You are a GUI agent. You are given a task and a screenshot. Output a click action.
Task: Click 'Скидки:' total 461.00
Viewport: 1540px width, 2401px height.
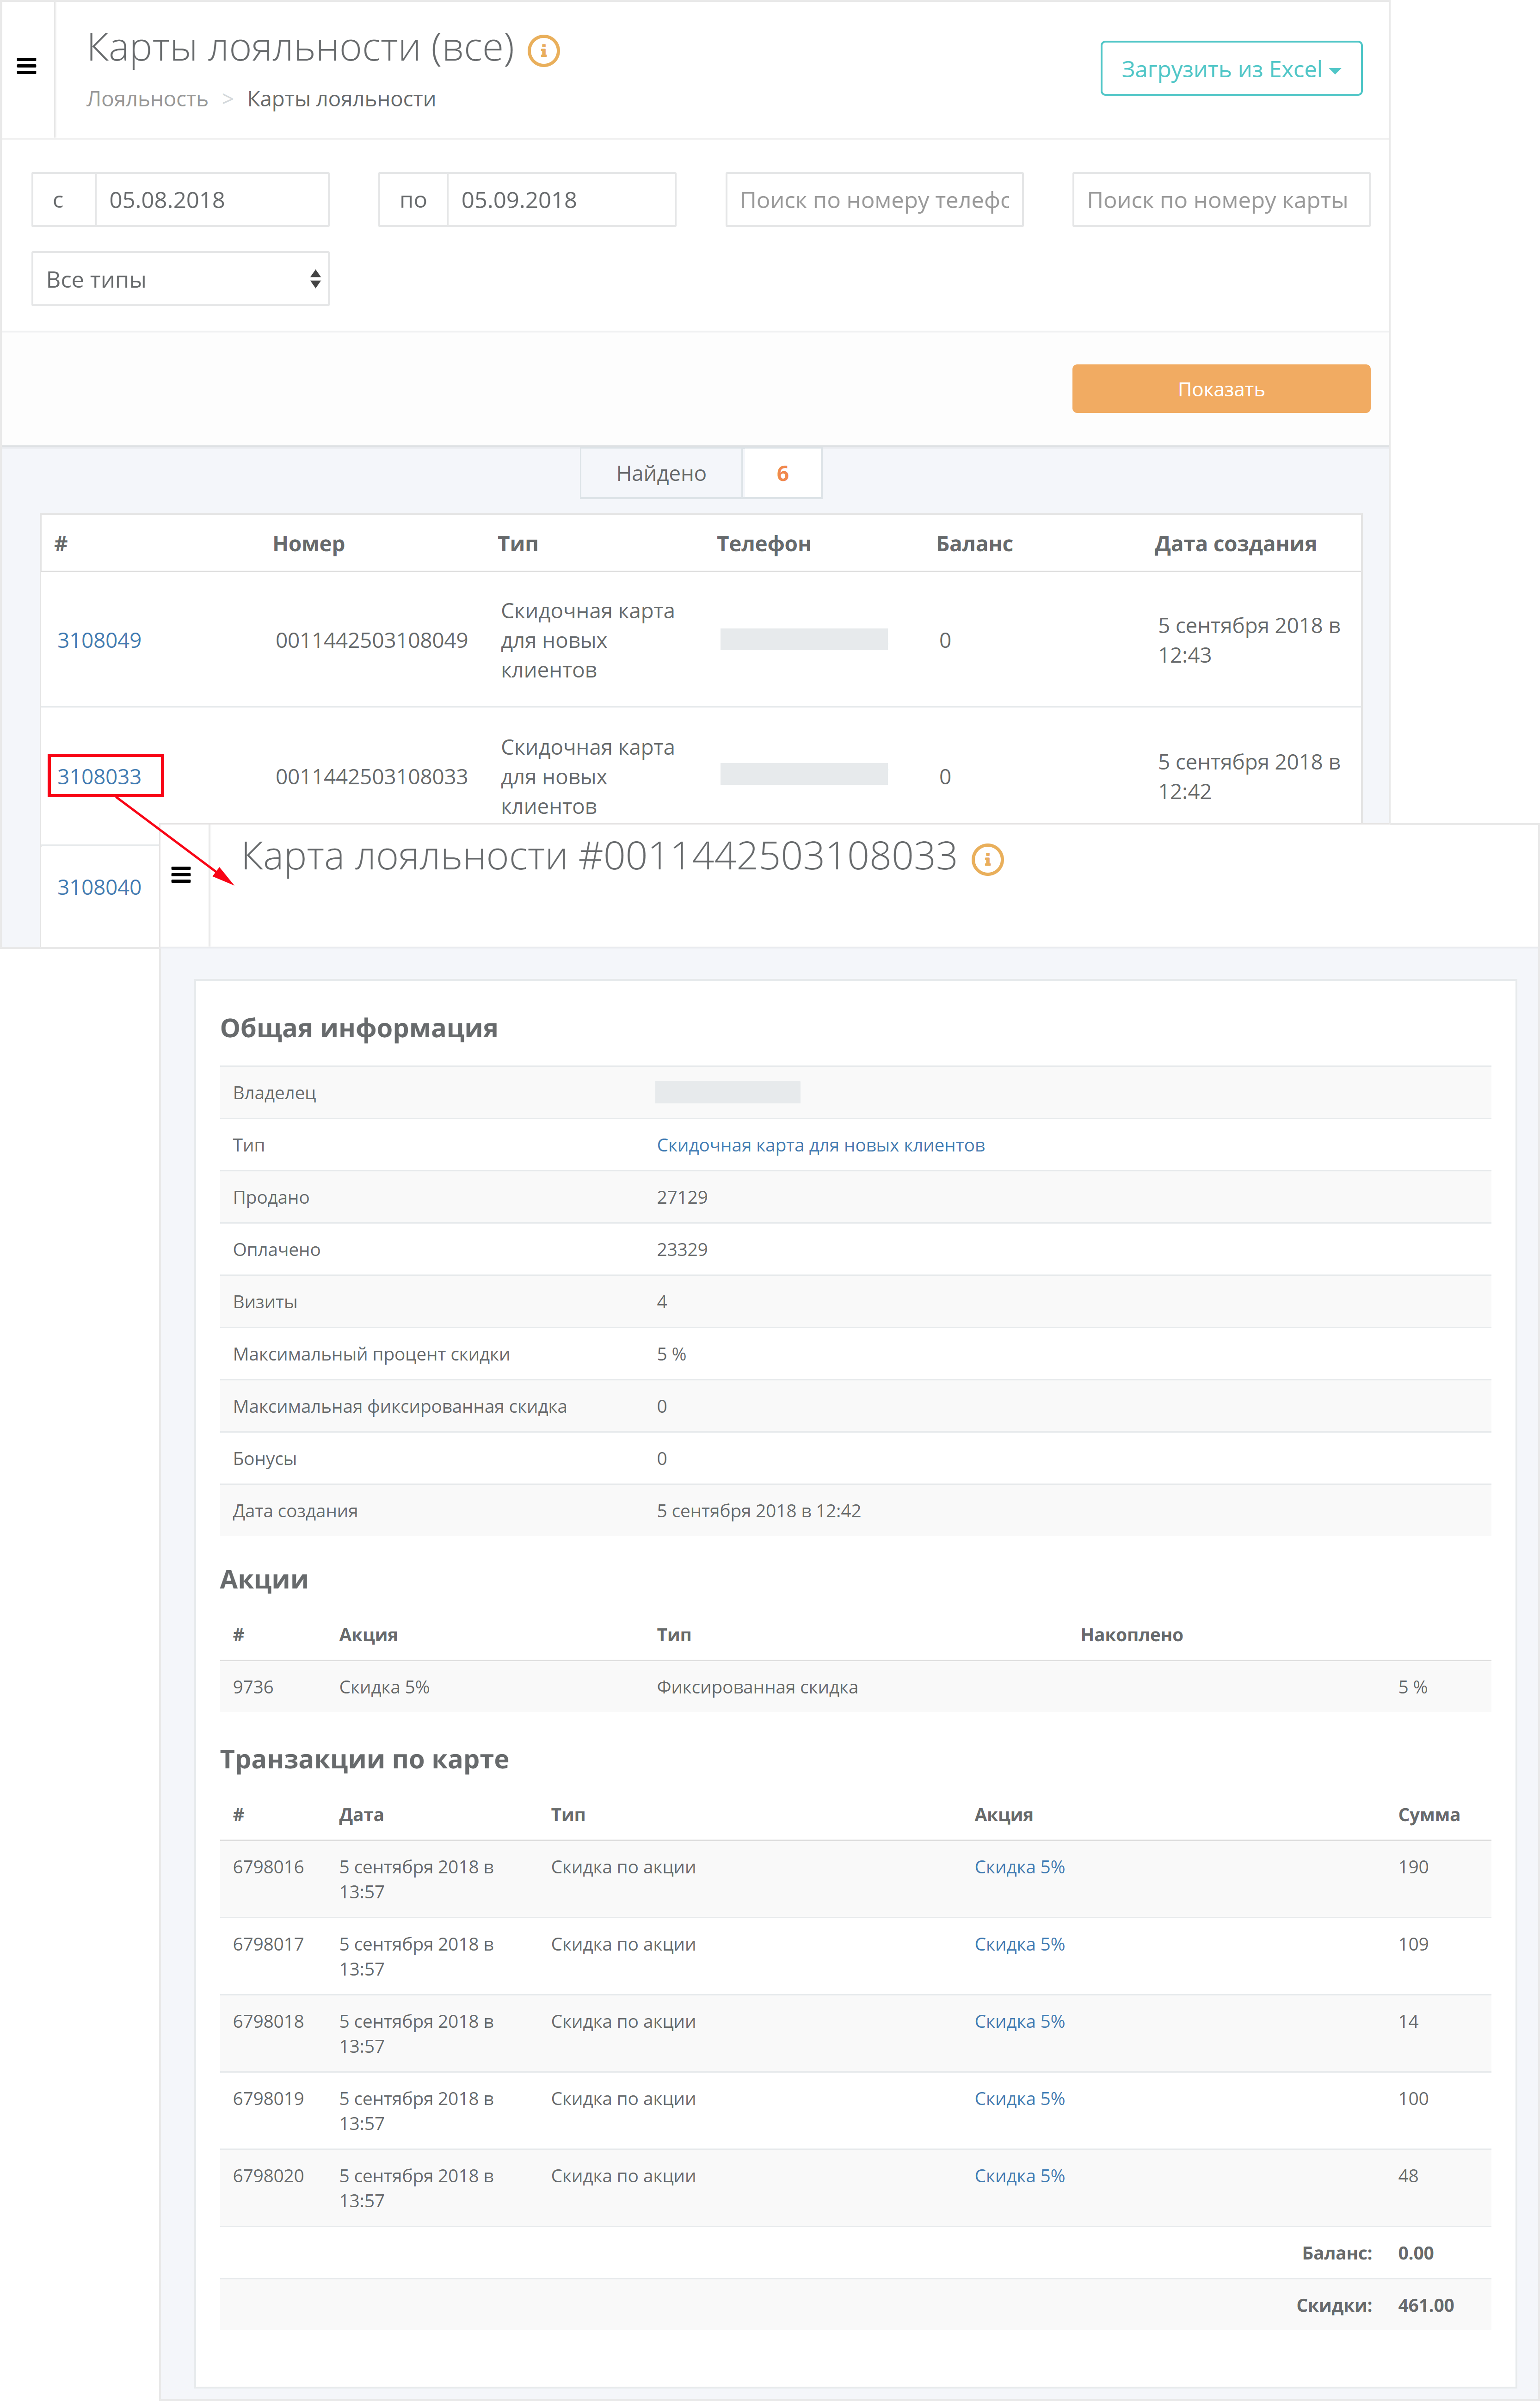[x=1426, y=2305]
